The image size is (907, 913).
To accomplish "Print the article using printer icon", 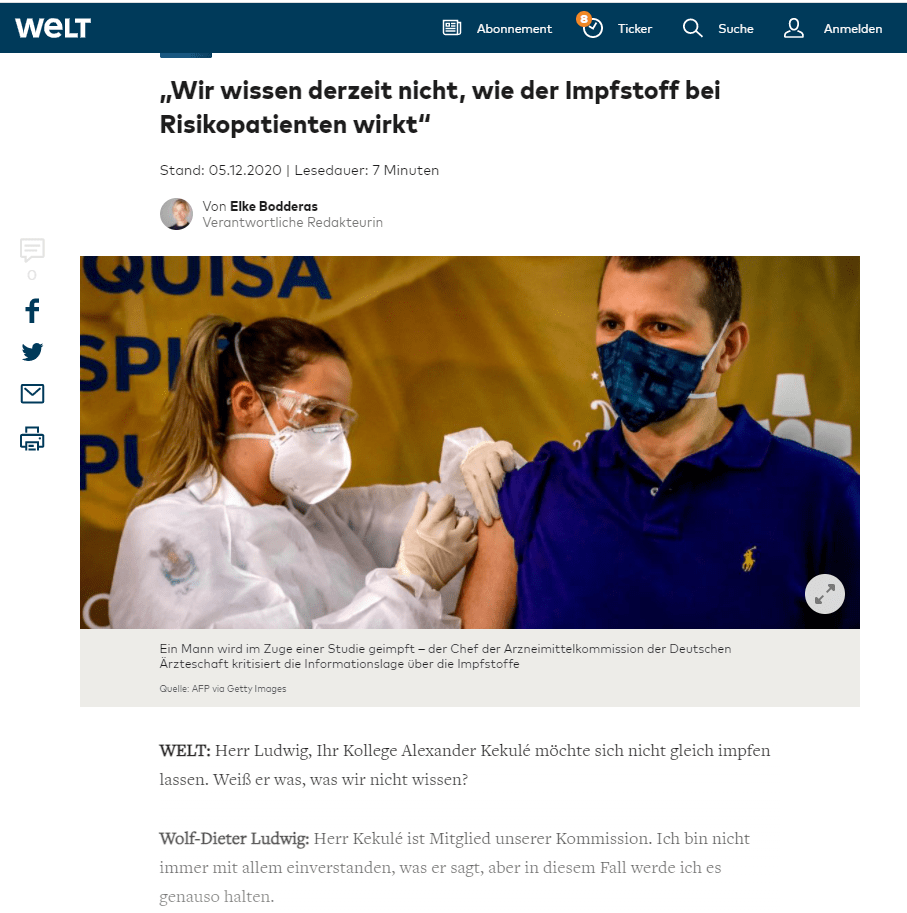I will (32, 438).
